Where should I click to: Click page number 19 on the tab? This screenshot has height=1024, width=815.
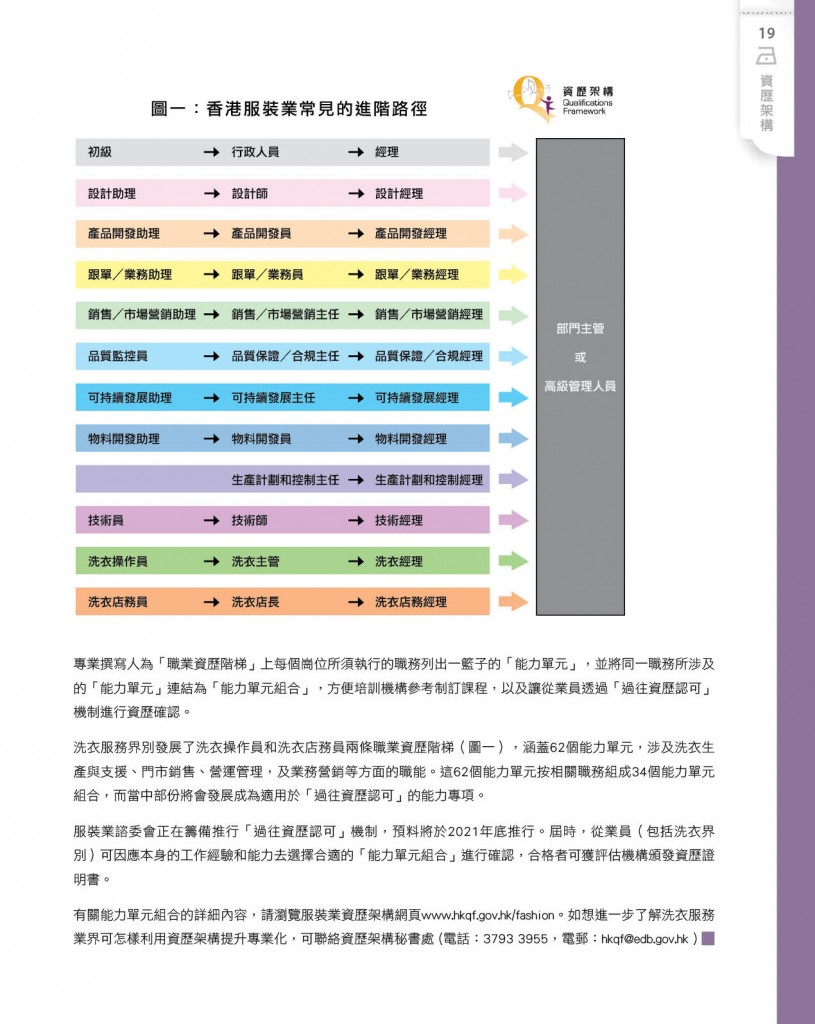pos(767,34)
